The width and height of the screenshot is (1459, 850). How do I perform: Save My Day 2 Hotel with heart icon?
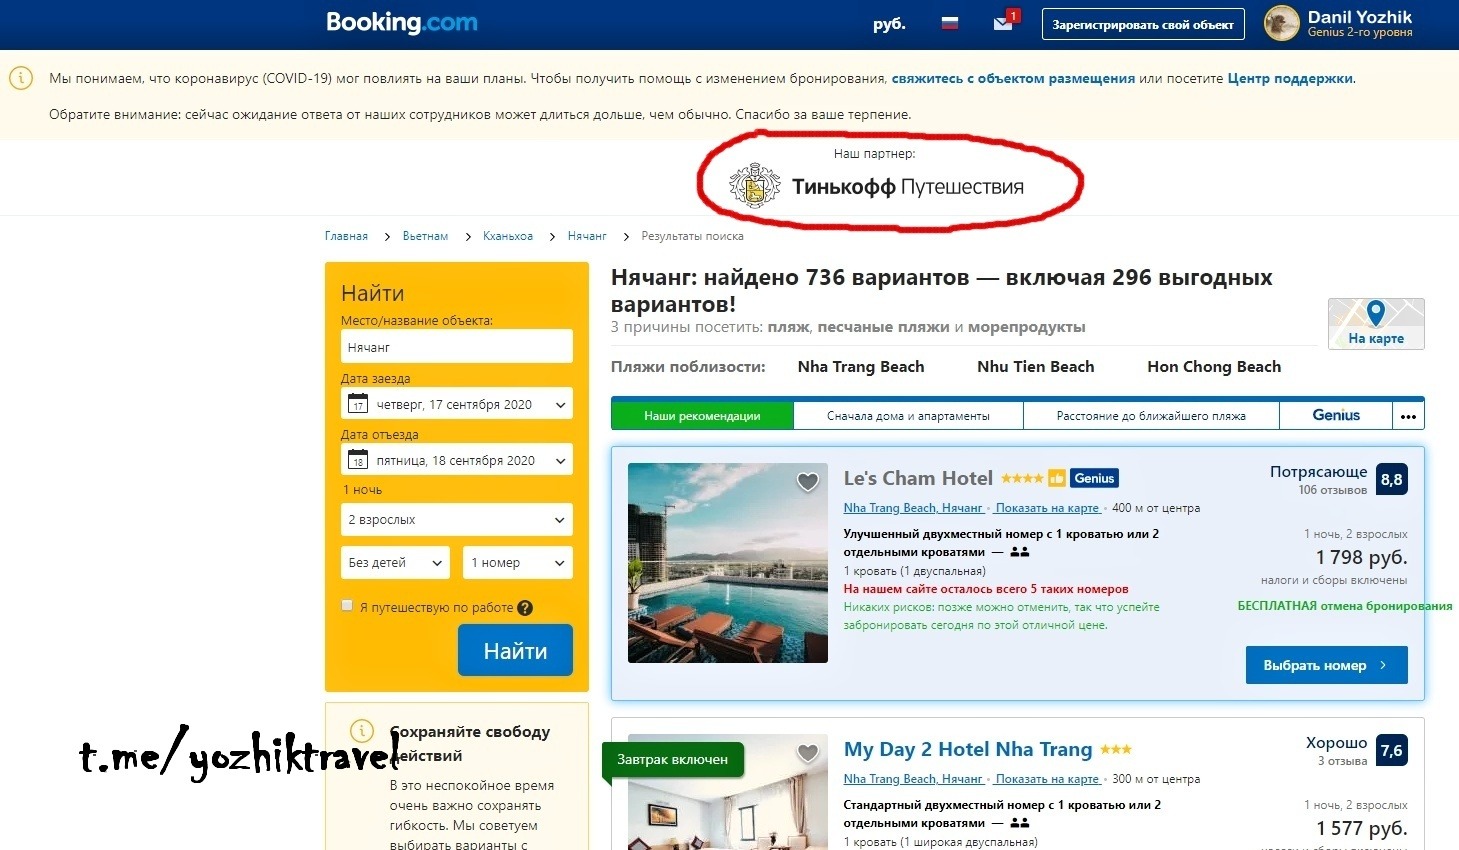(808, 753)
